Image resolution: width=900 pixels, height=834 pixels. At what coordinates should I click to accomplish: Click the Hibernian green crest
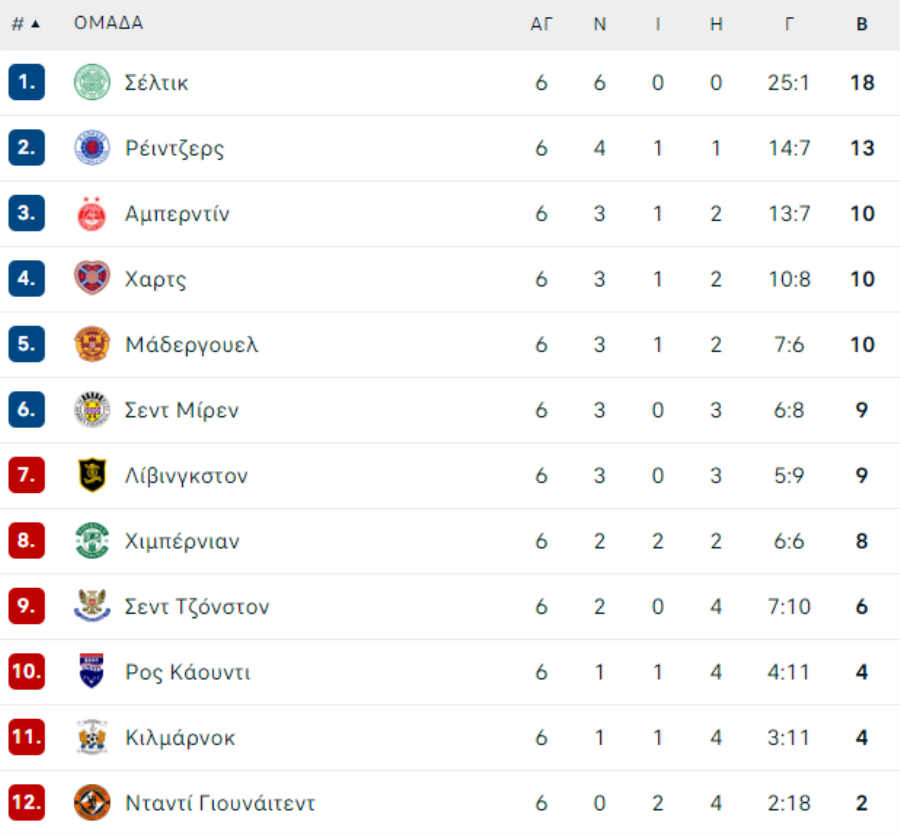(x=92, y=540)
